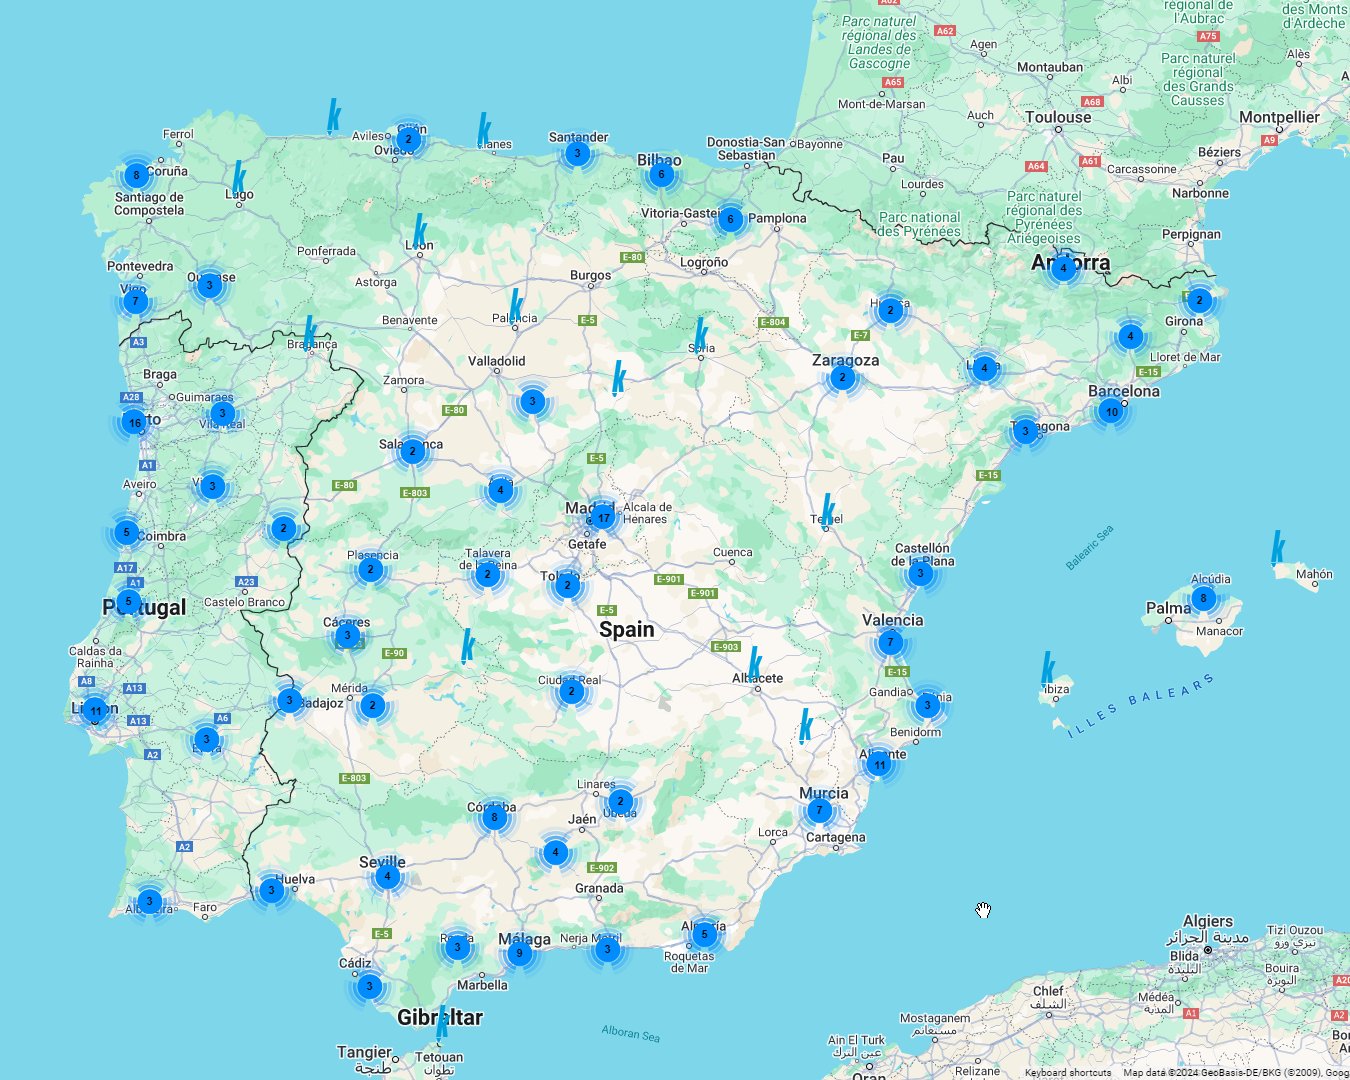Screen dimensions: 1350x1080
Task: Click the Seville marker with 4 locations
Action: (x=386, y=875)
